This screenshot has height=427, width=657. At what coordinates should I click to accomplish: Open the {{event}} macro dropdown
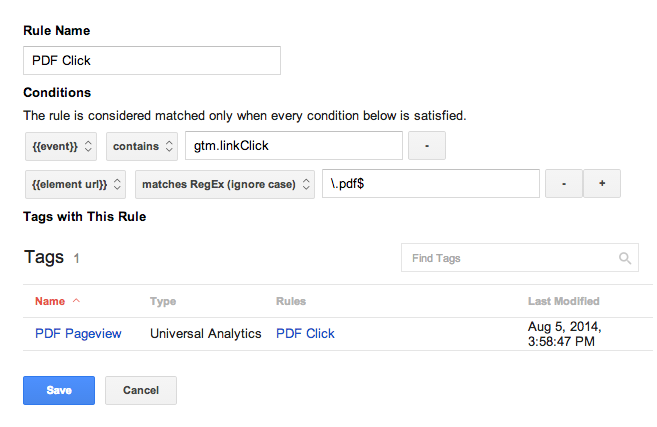click(61, 146)
